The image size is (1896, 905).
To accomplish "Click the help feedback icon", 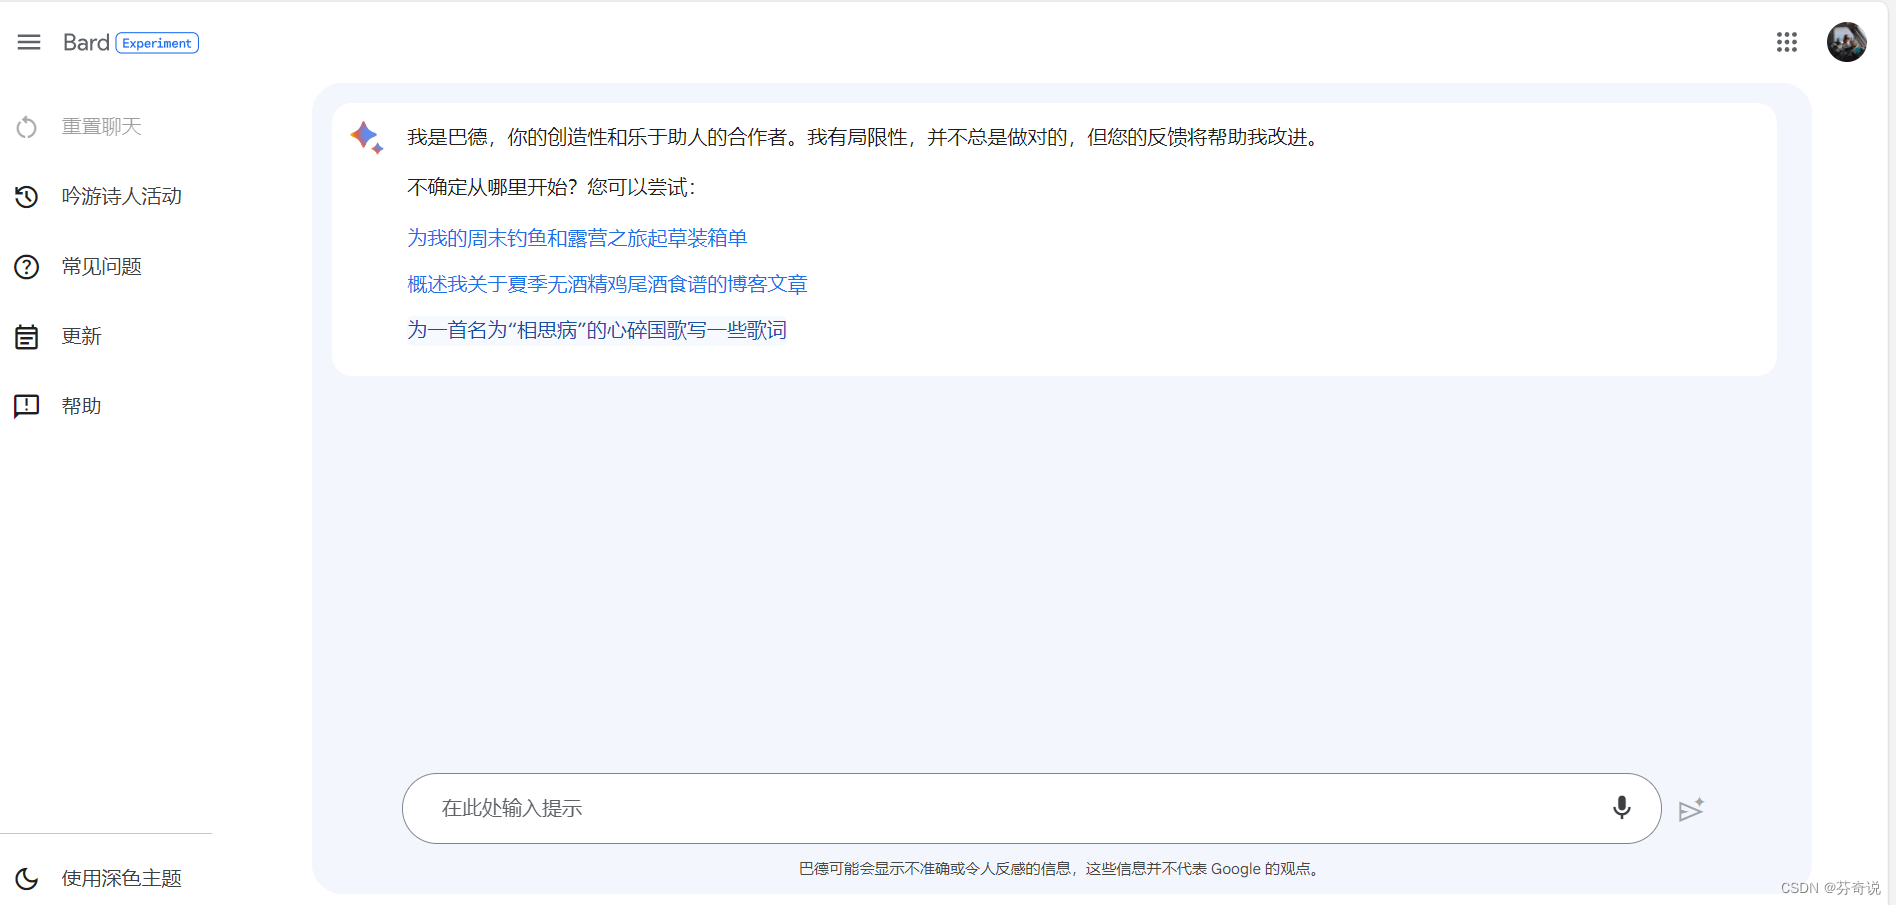I will click(27, 406).
